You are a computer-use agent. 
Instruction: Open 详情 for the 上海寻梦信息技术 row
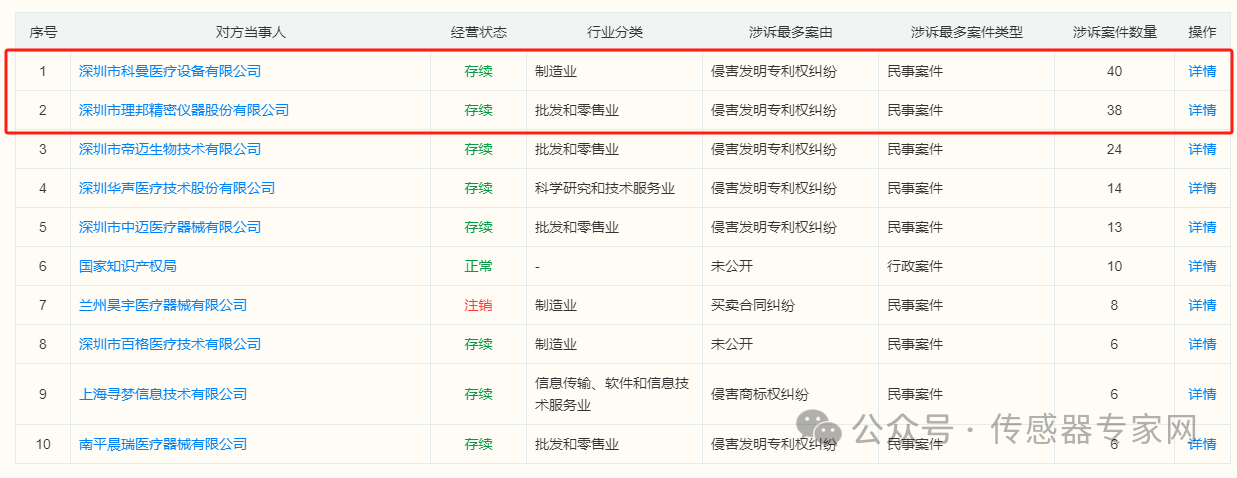(x=1202, y=394)
